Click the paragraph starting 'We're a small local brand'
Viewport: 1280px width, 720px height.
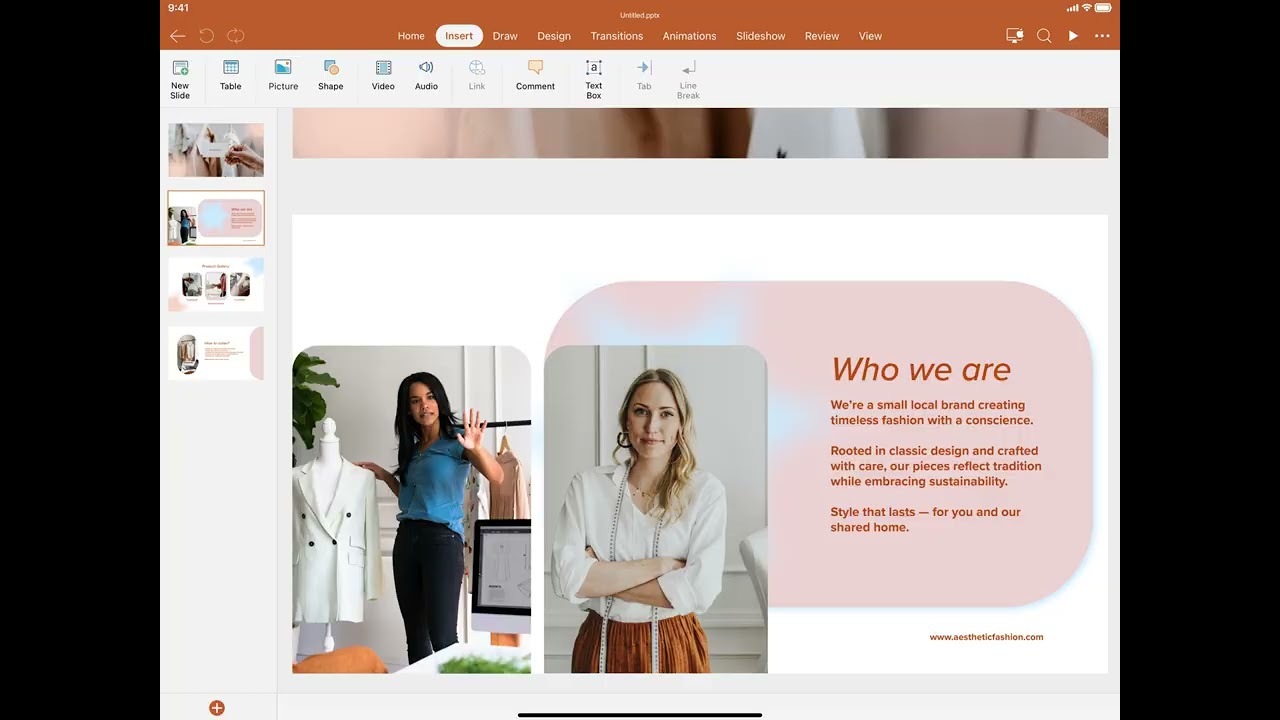(x=932, y=413)
